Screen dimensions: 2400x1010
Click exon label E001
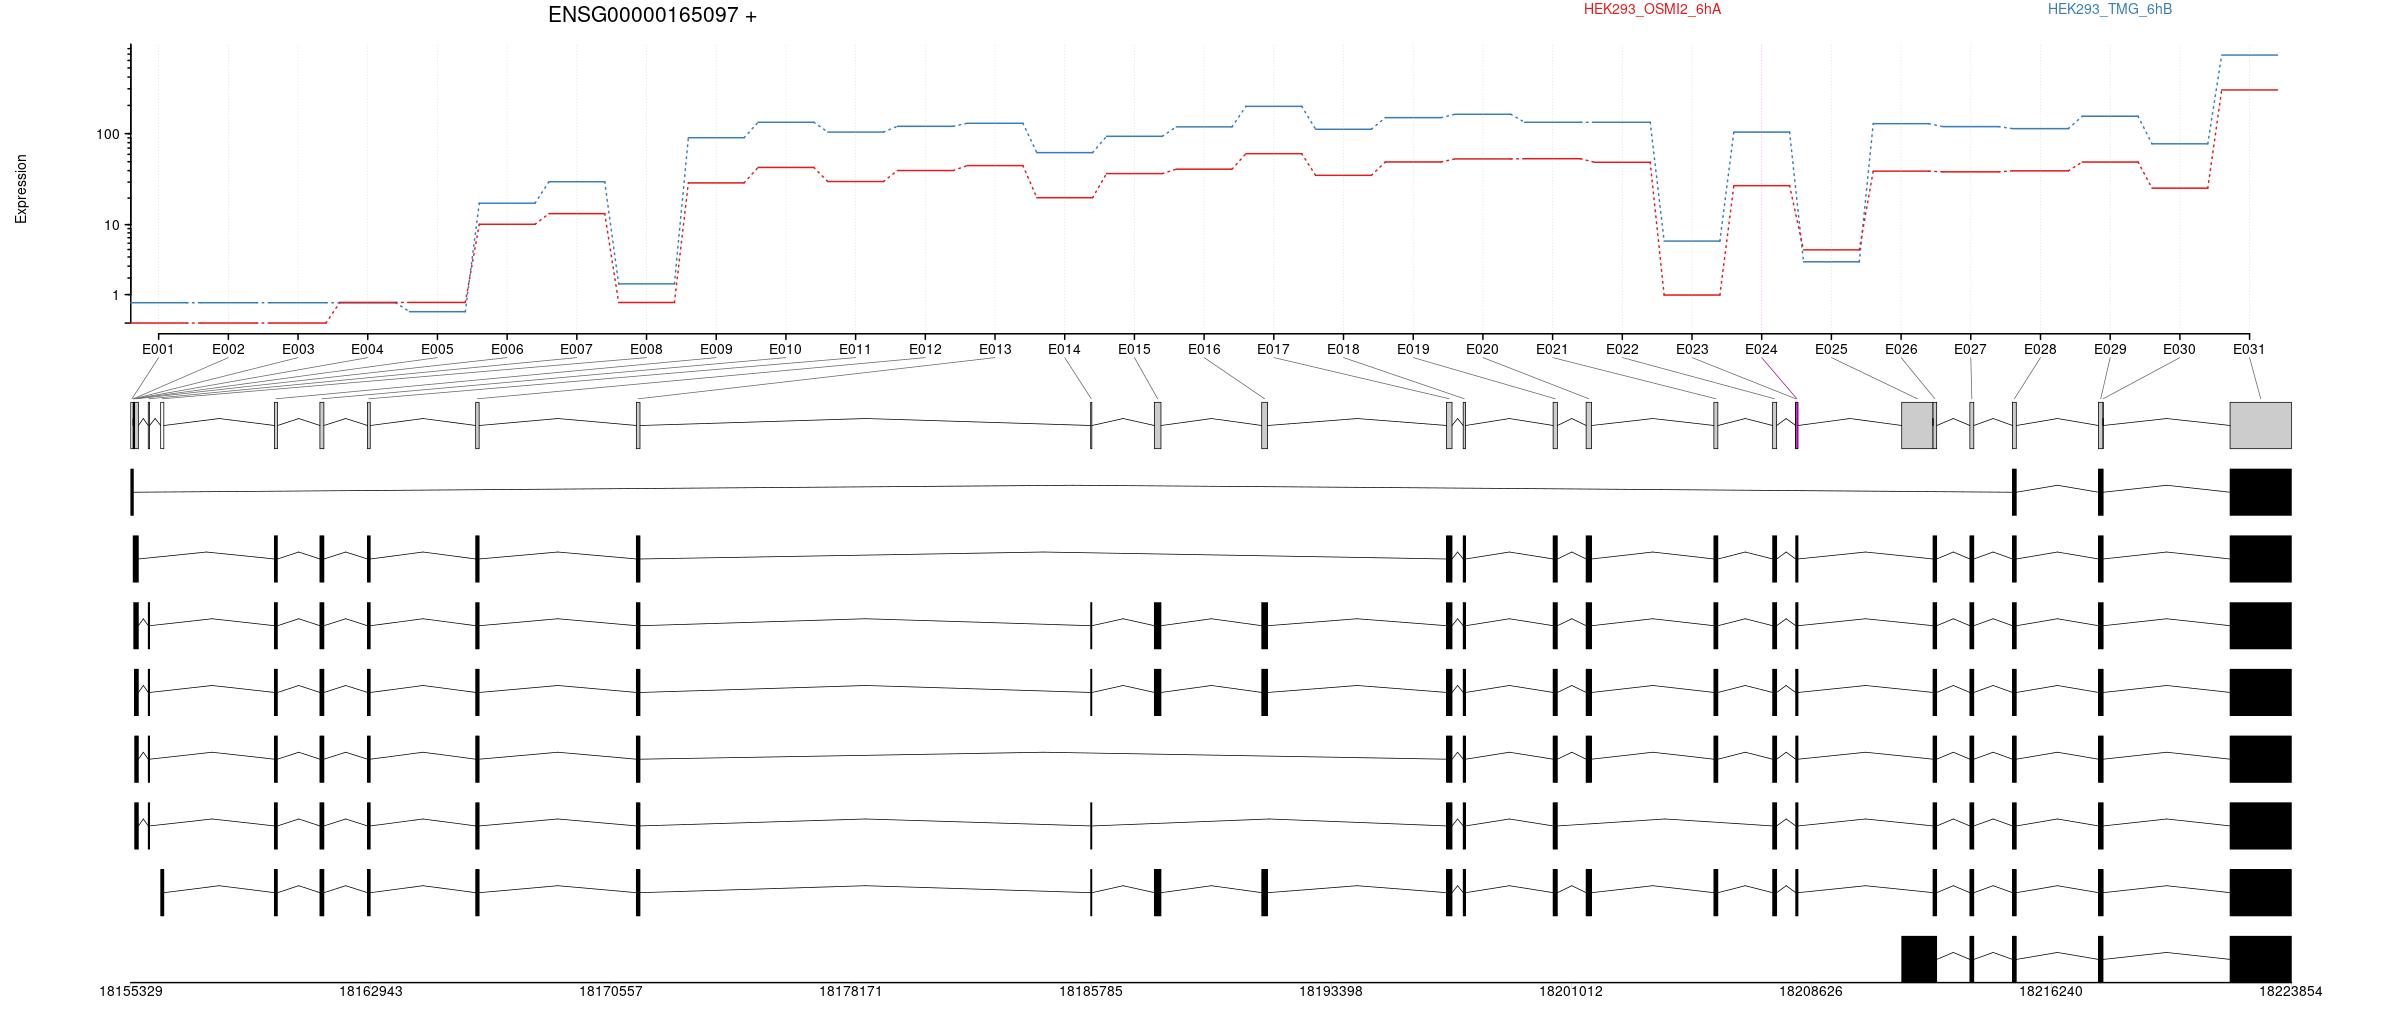158,349
